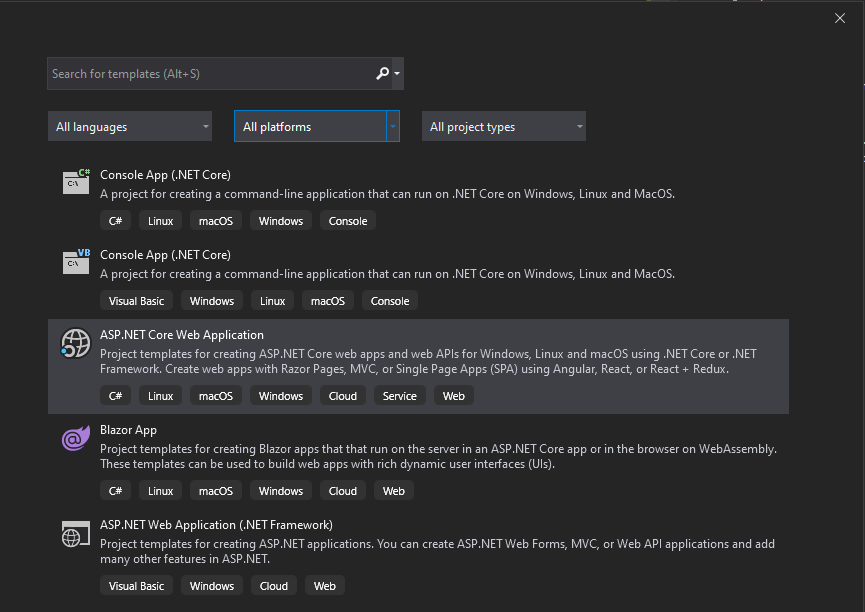Click the Cloud tag under Blazor App
The image size is (865, 612).
(x=343, y=491)
